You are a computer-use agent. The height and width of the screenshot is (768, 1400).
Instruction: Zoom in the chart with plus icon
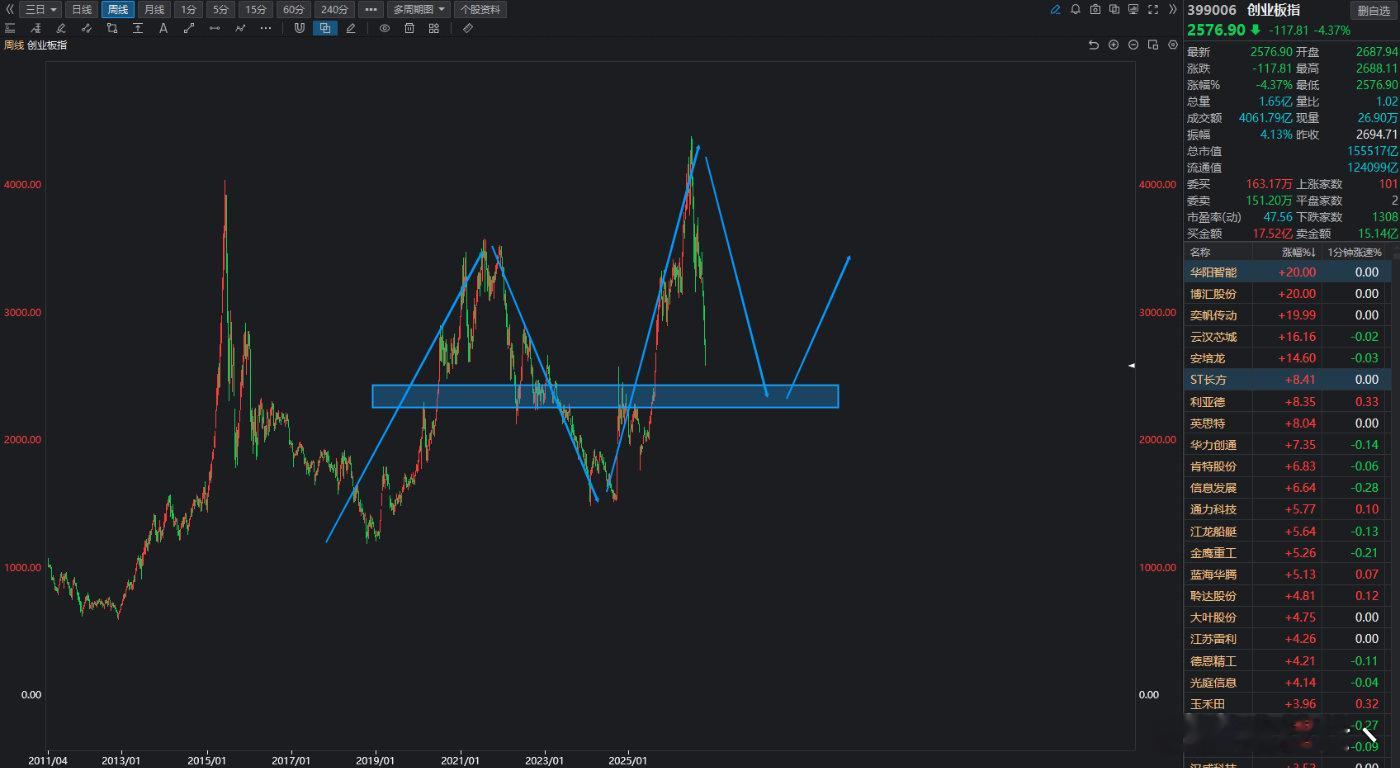[1113, 45]
